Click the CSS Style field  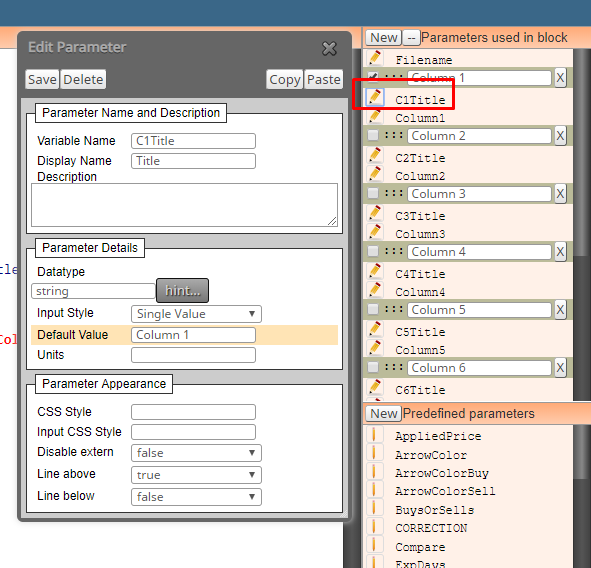tap(193, 412)
